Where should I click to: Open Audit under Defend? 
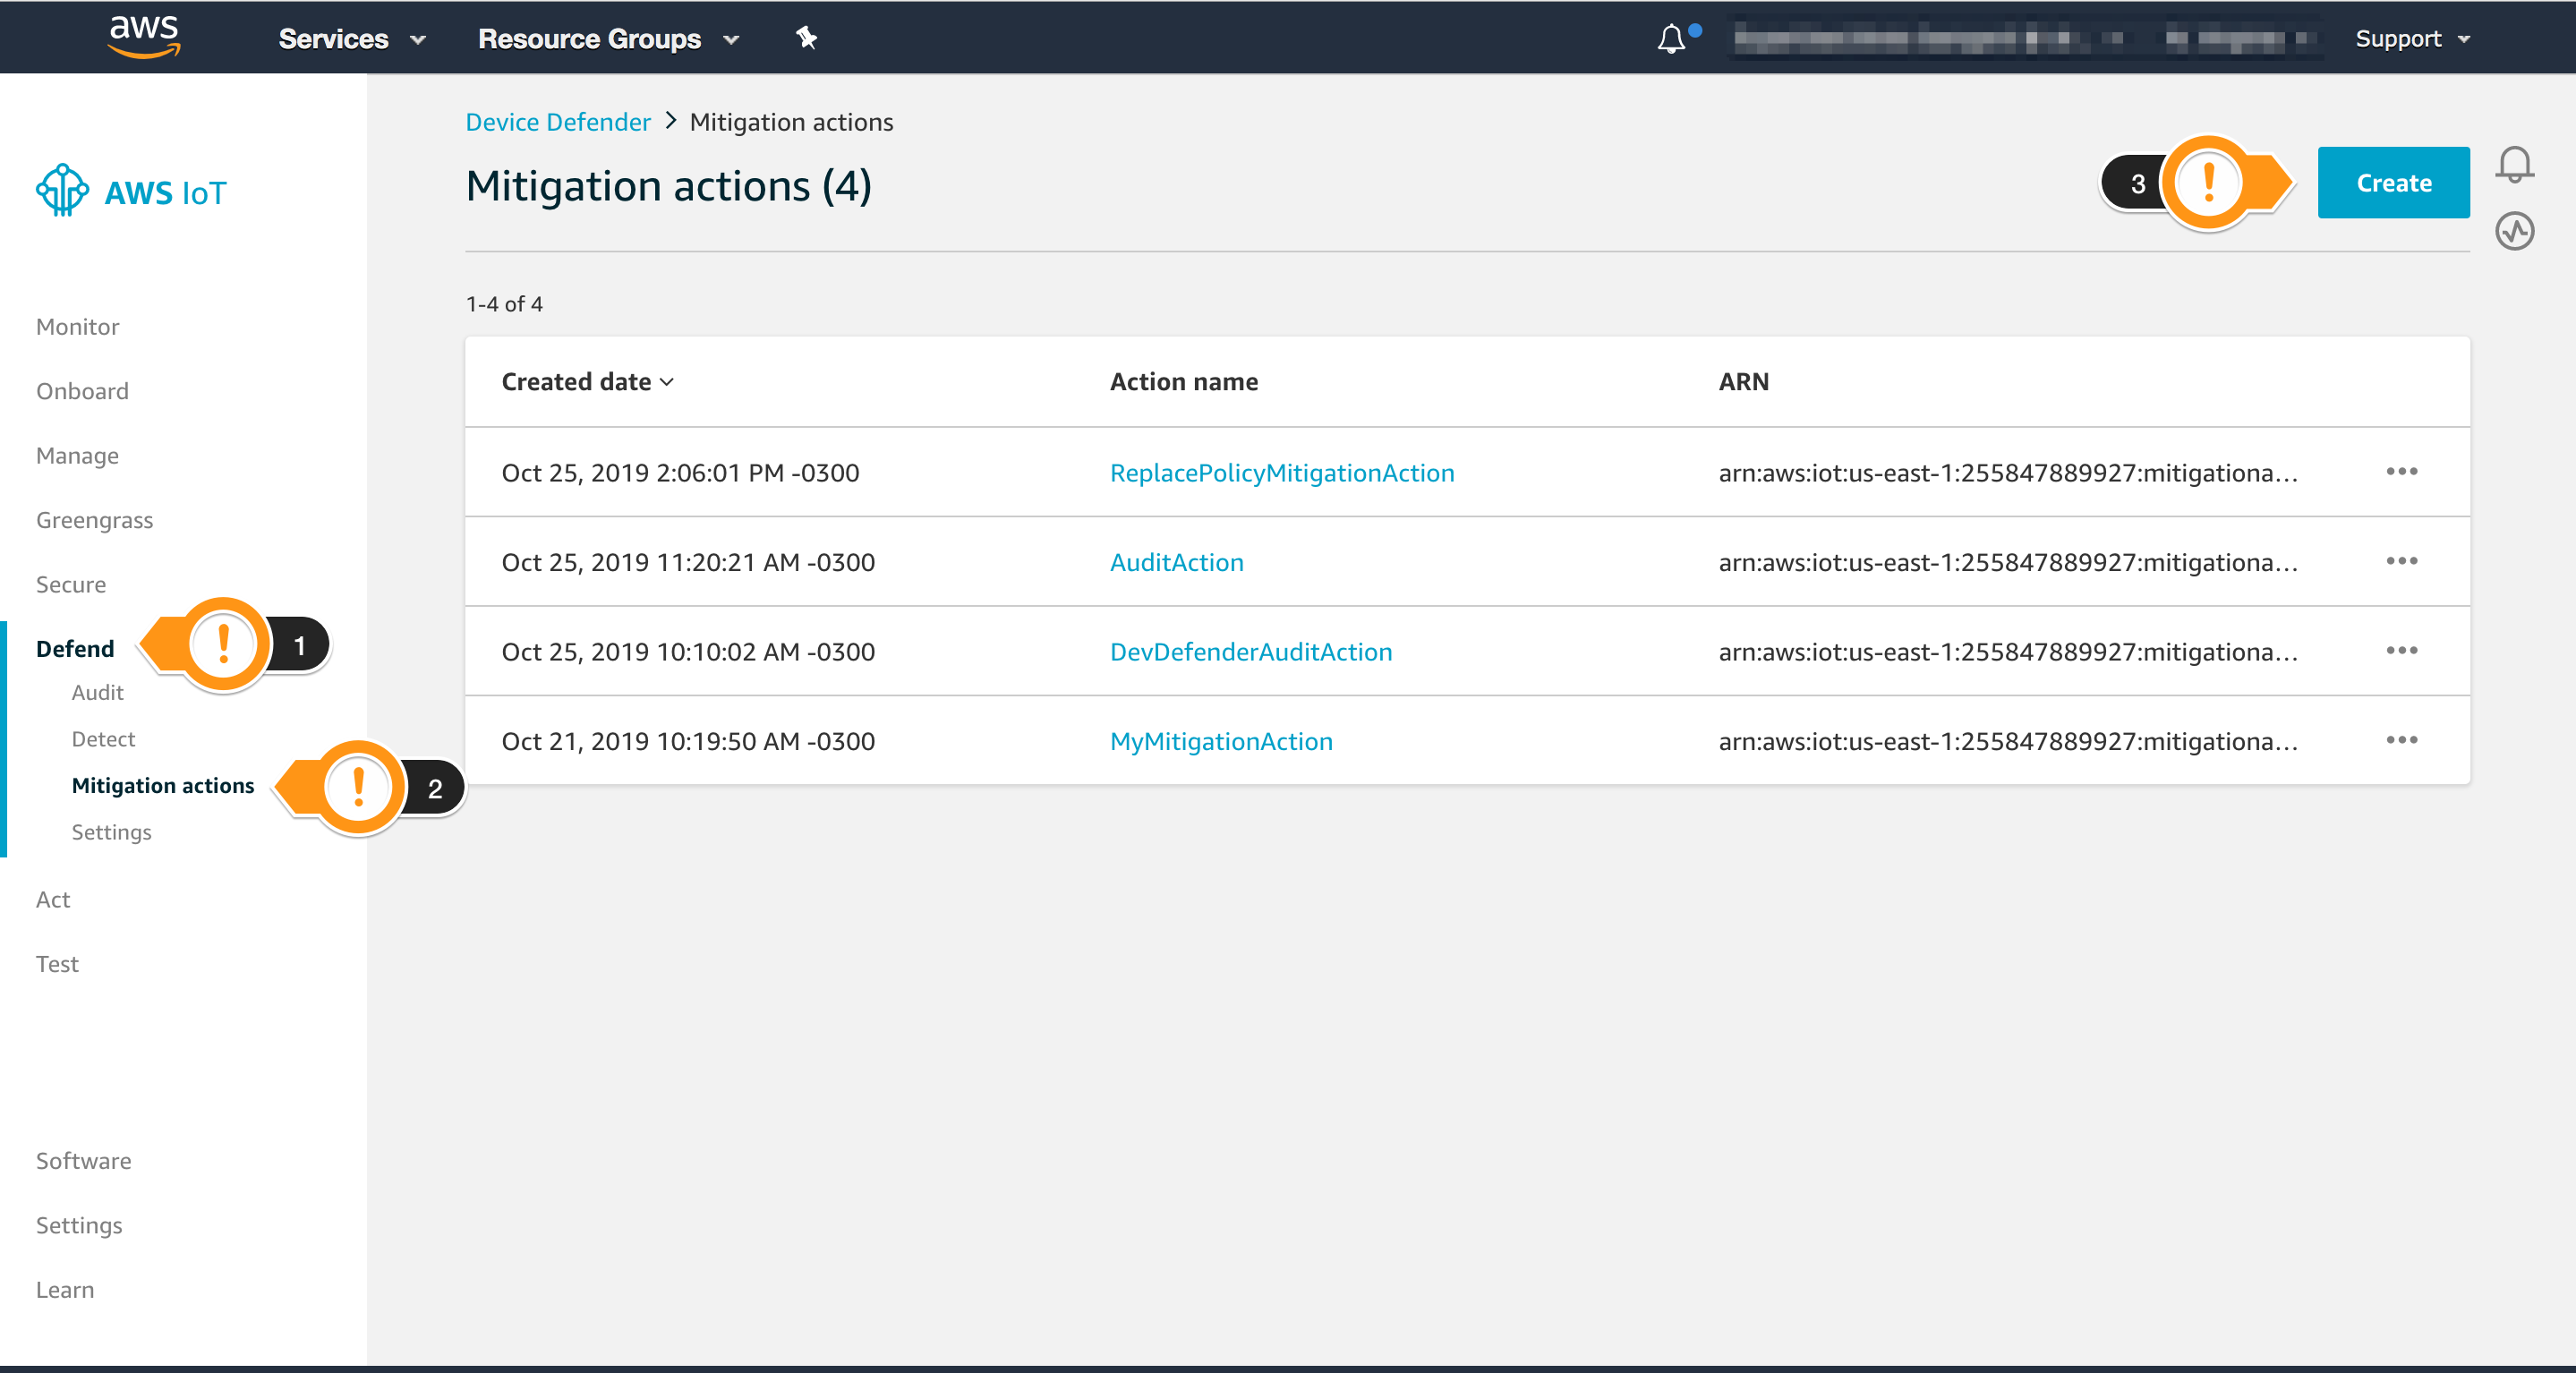coord(97,693)
